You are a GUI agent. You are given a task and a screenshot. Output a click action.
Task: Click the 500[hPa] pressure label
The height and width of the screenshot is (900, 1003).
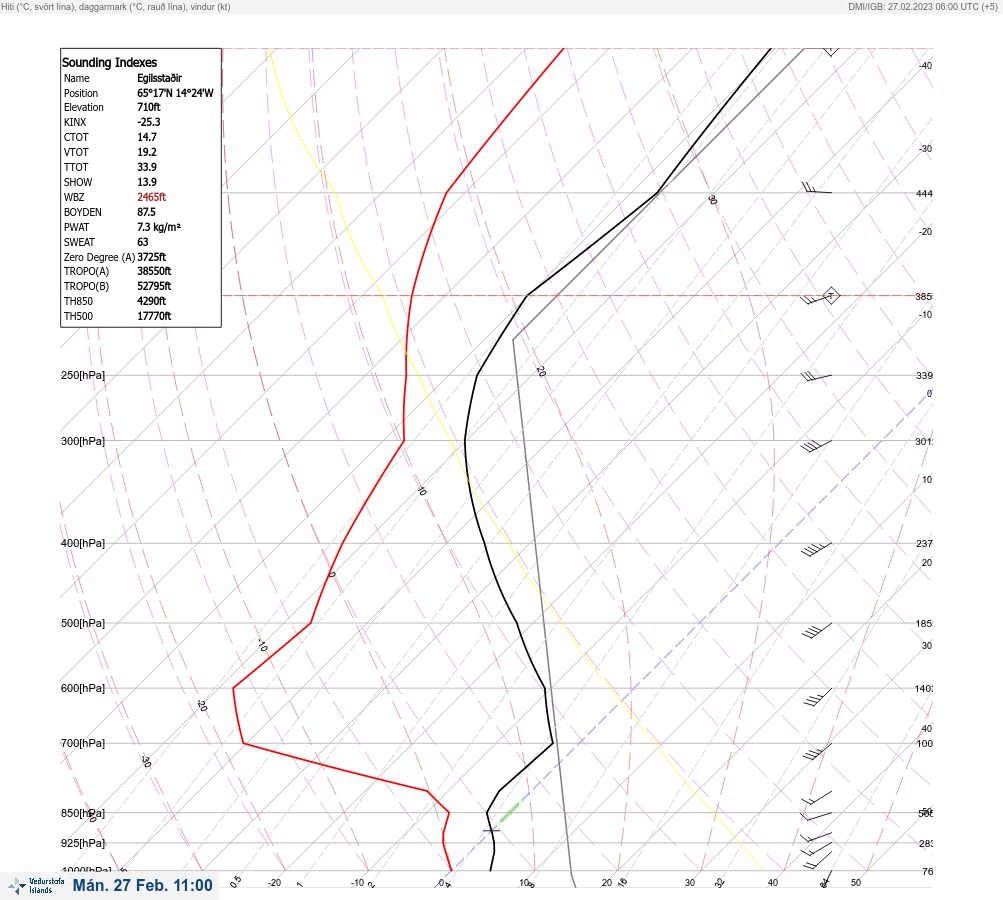[x=83, y=623]
